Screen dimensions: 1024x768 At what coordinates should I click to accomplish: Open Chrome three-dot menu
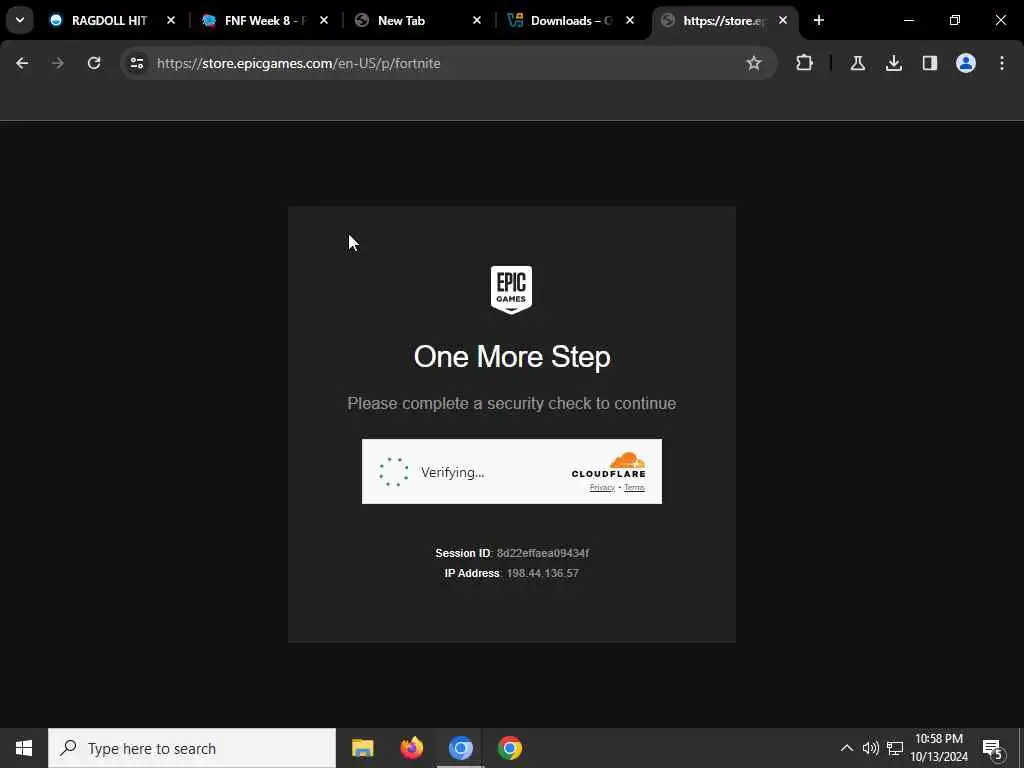[x=1002, y=63]
